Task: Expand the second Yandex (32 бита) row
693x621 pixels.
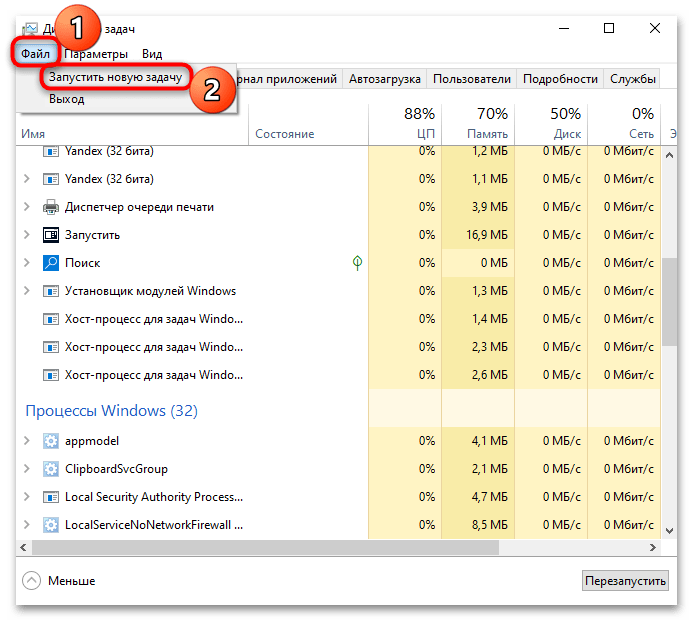Action: [x=27, y=179]
